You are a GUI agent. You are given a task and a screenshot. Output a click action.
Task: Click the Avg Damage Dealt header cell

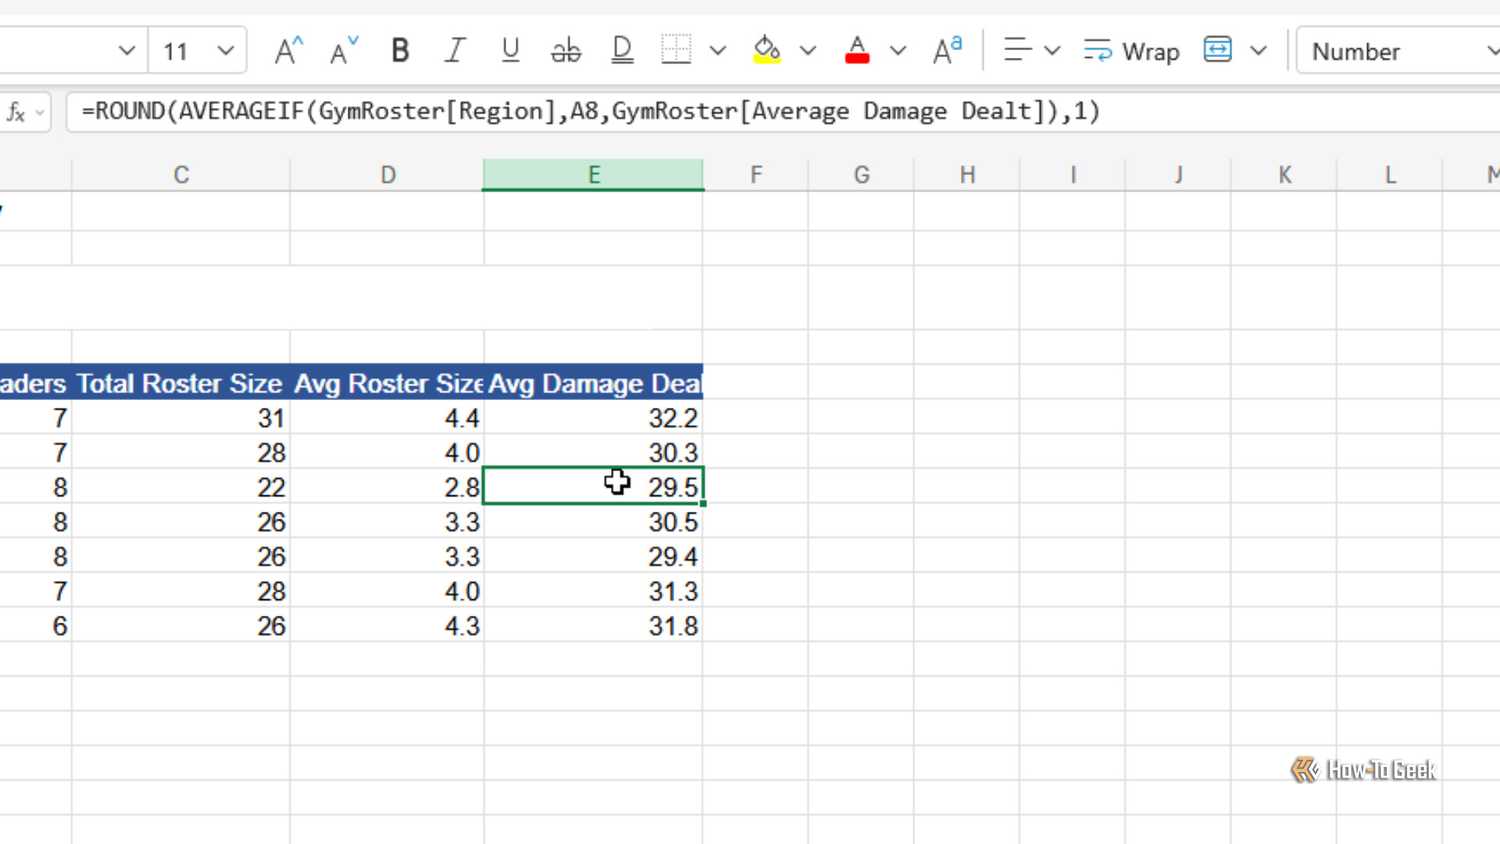pos(594,384)
